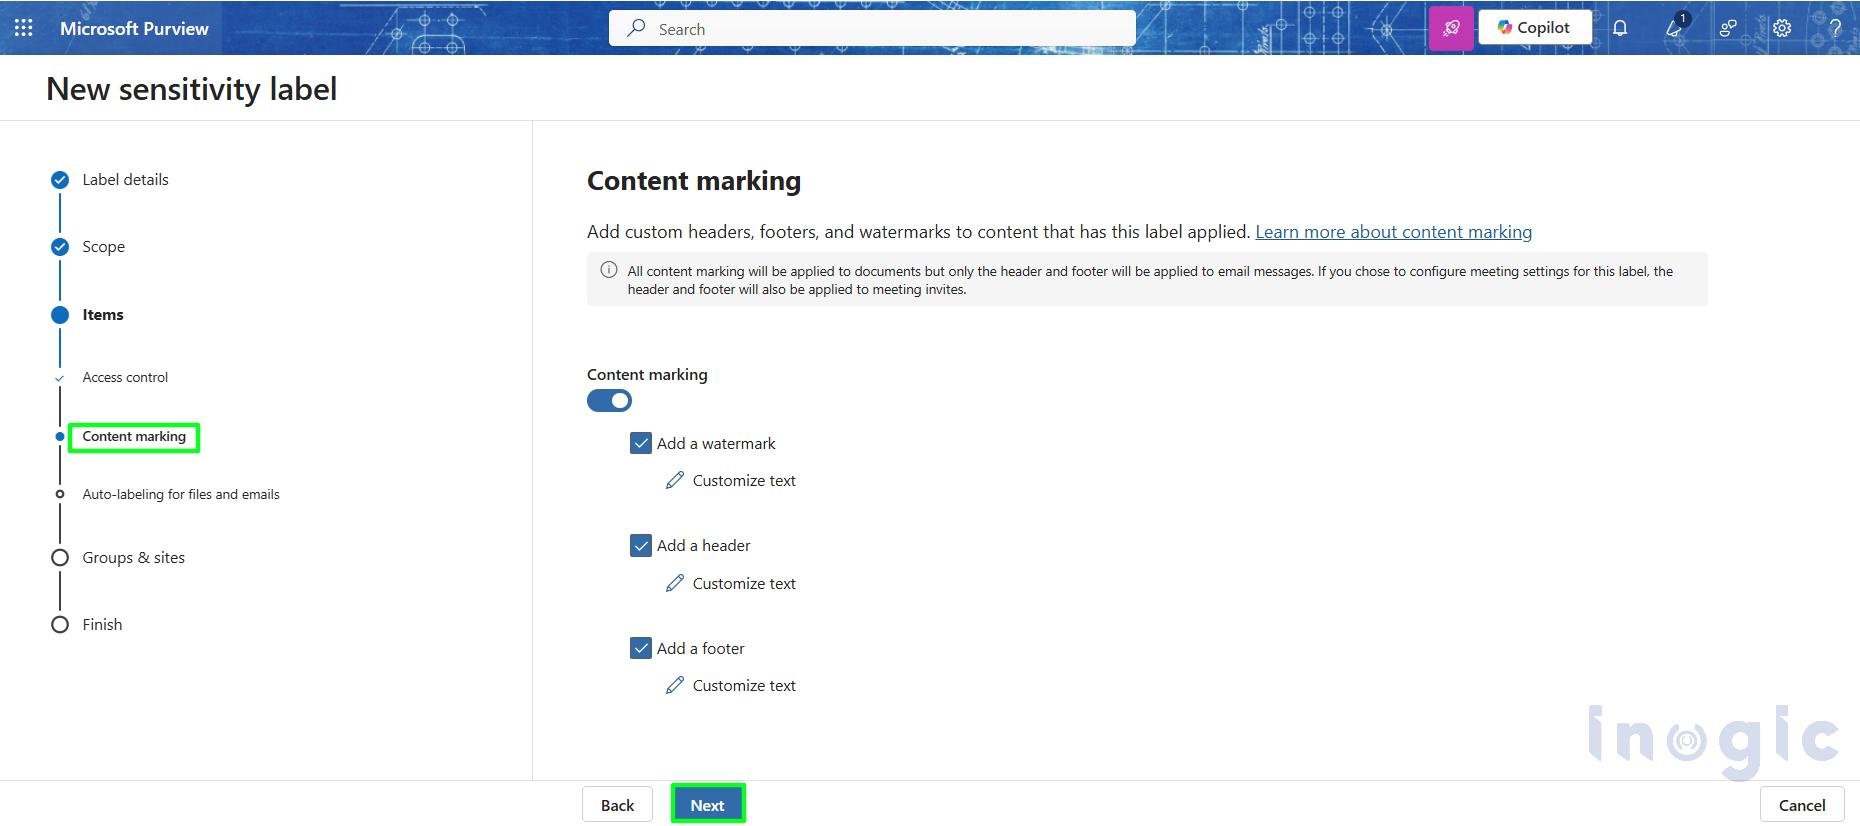Click the 'Add a footer' label text

700,648
